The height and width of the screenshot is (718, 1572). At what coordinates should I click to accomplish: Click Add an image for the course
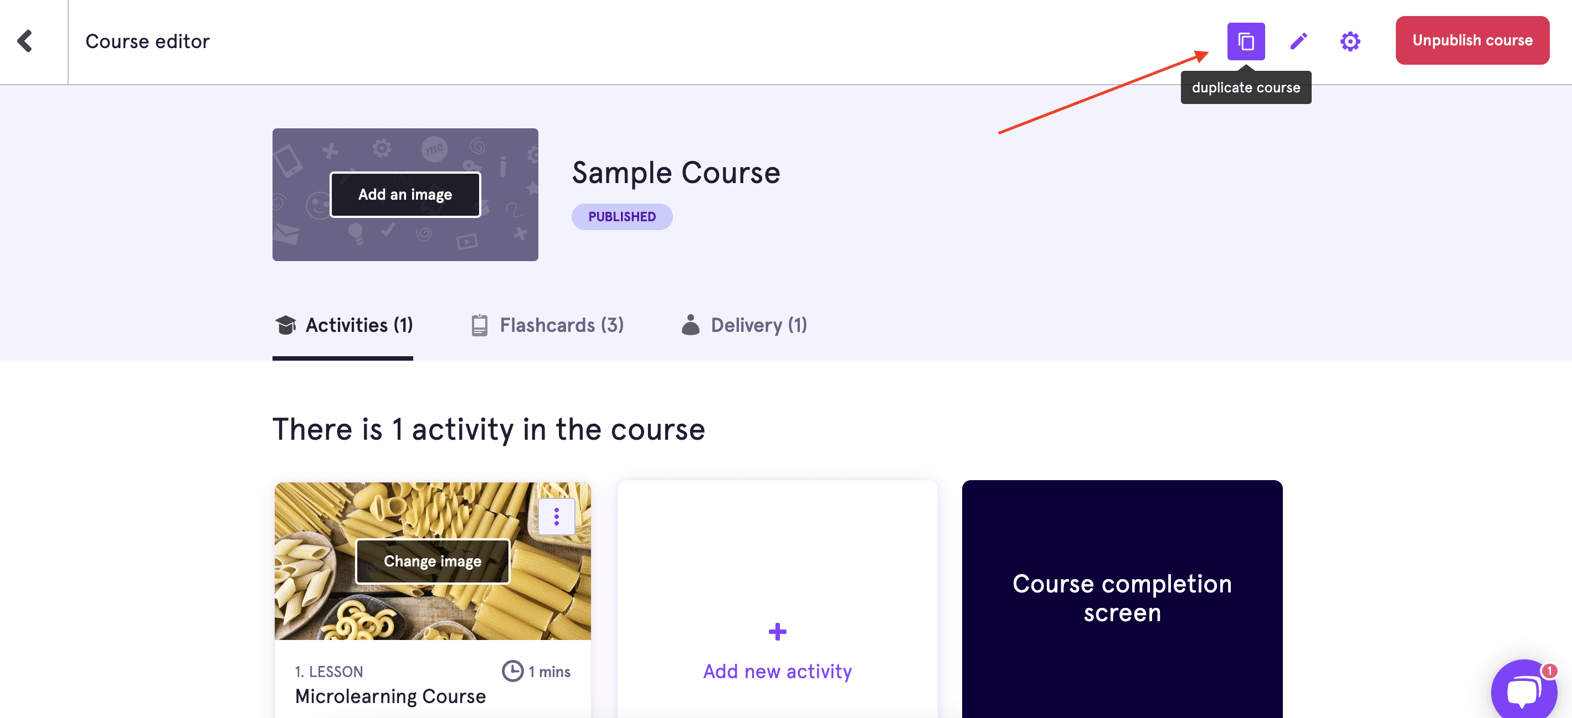[405, 194]
